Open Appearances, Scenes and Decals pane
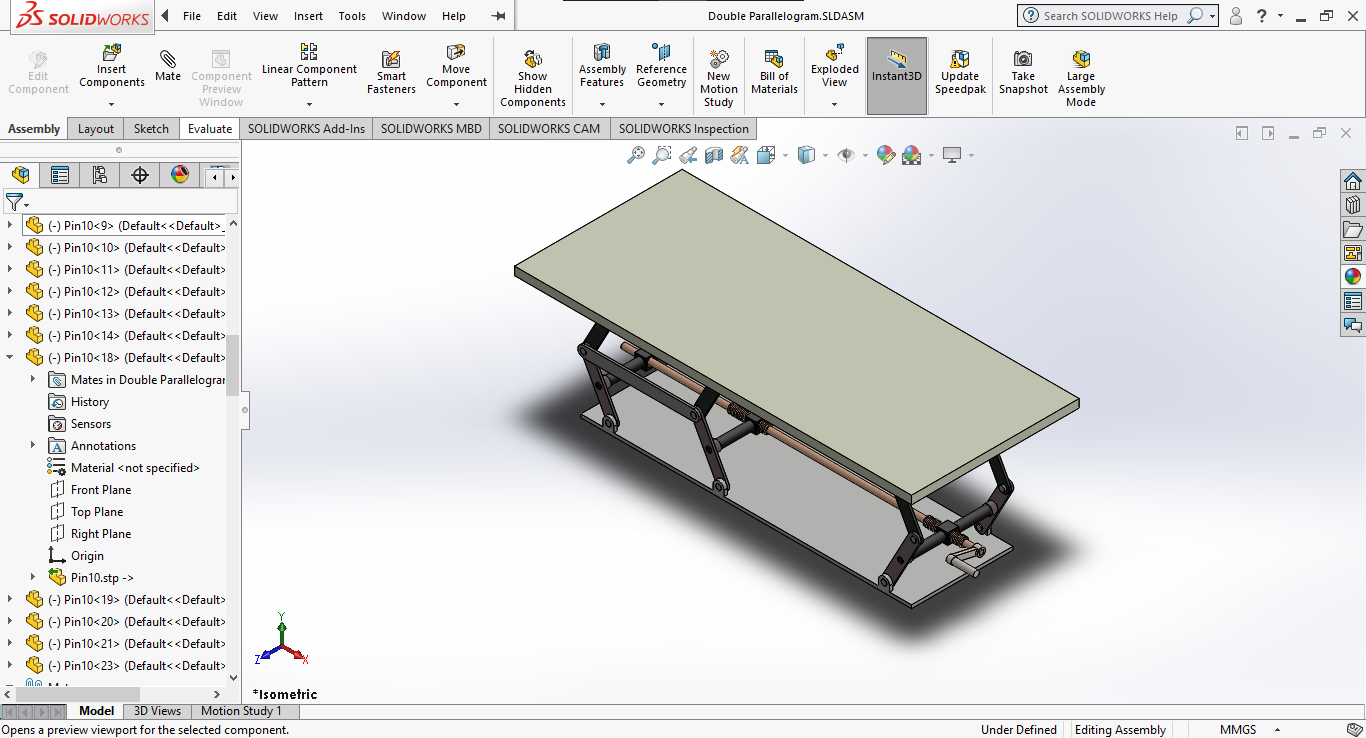Screen dimensions: 1366x738 1353,277
